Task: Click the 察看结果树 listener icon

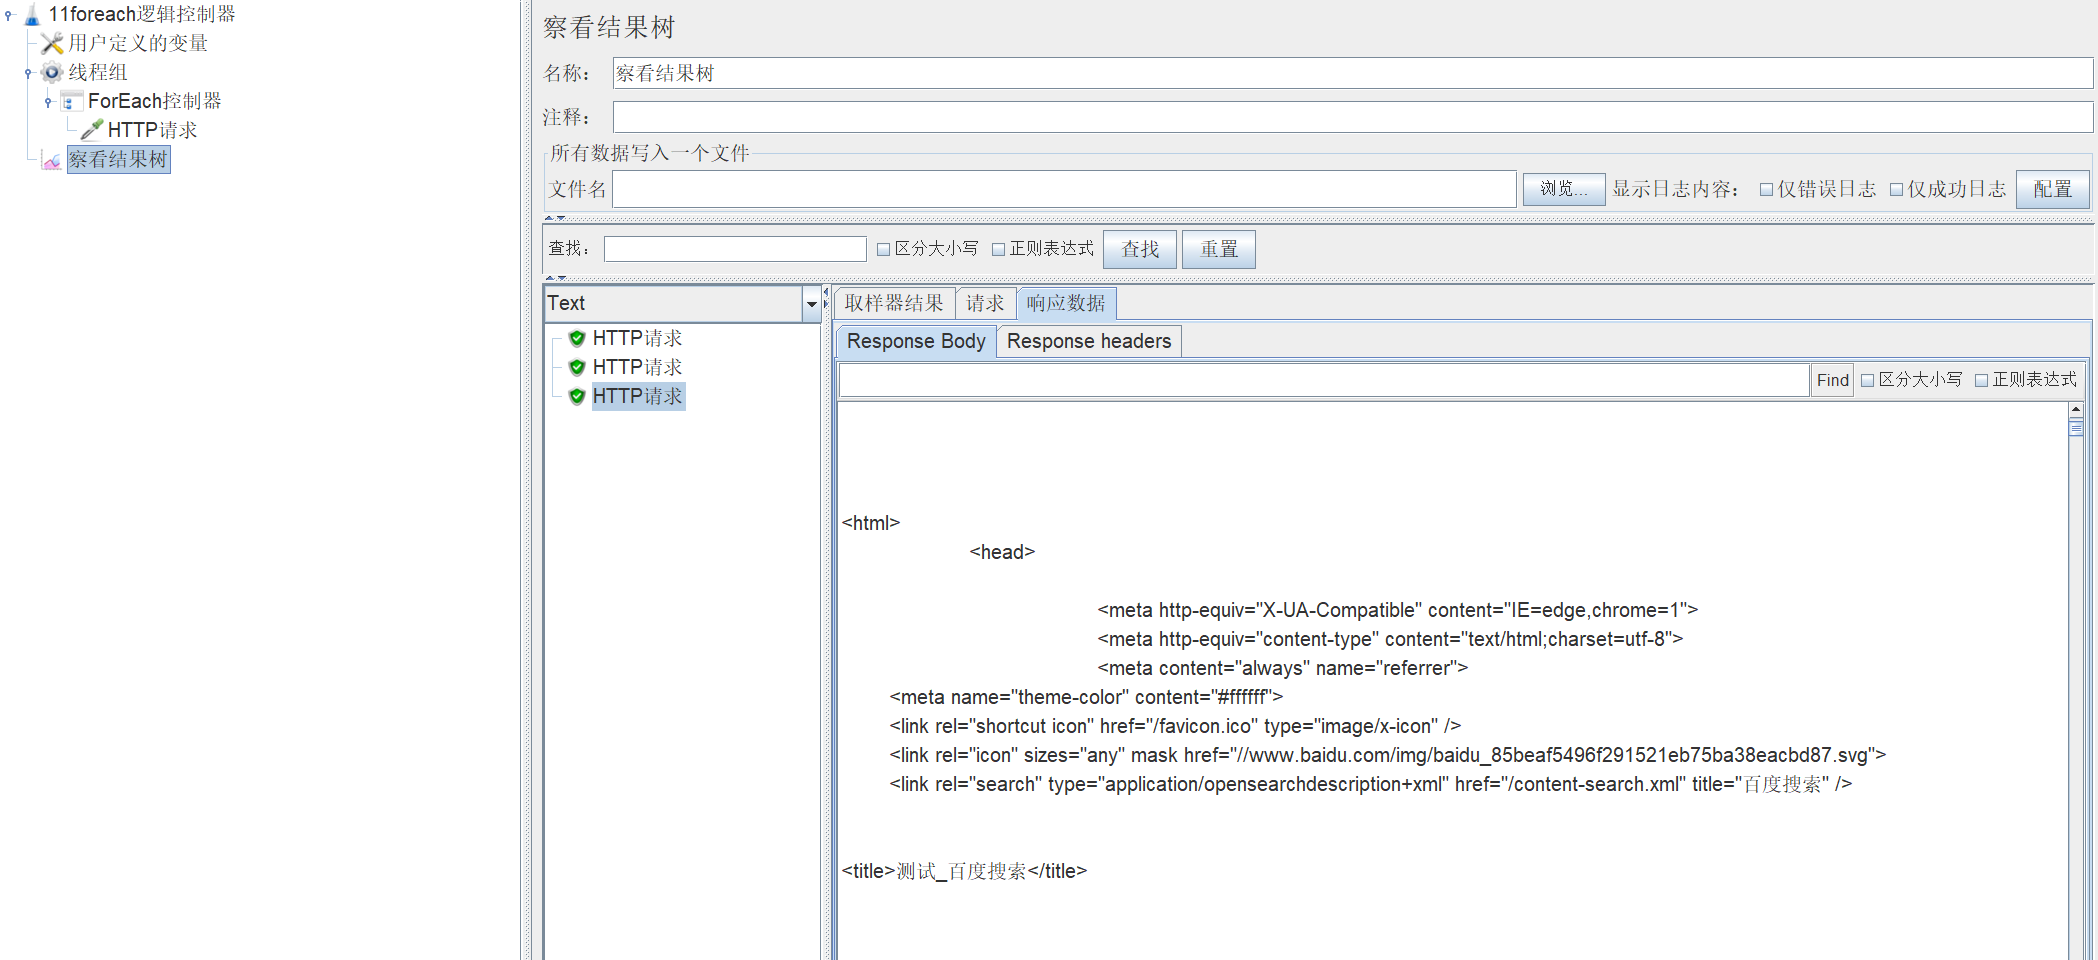Action: point(51,159)
